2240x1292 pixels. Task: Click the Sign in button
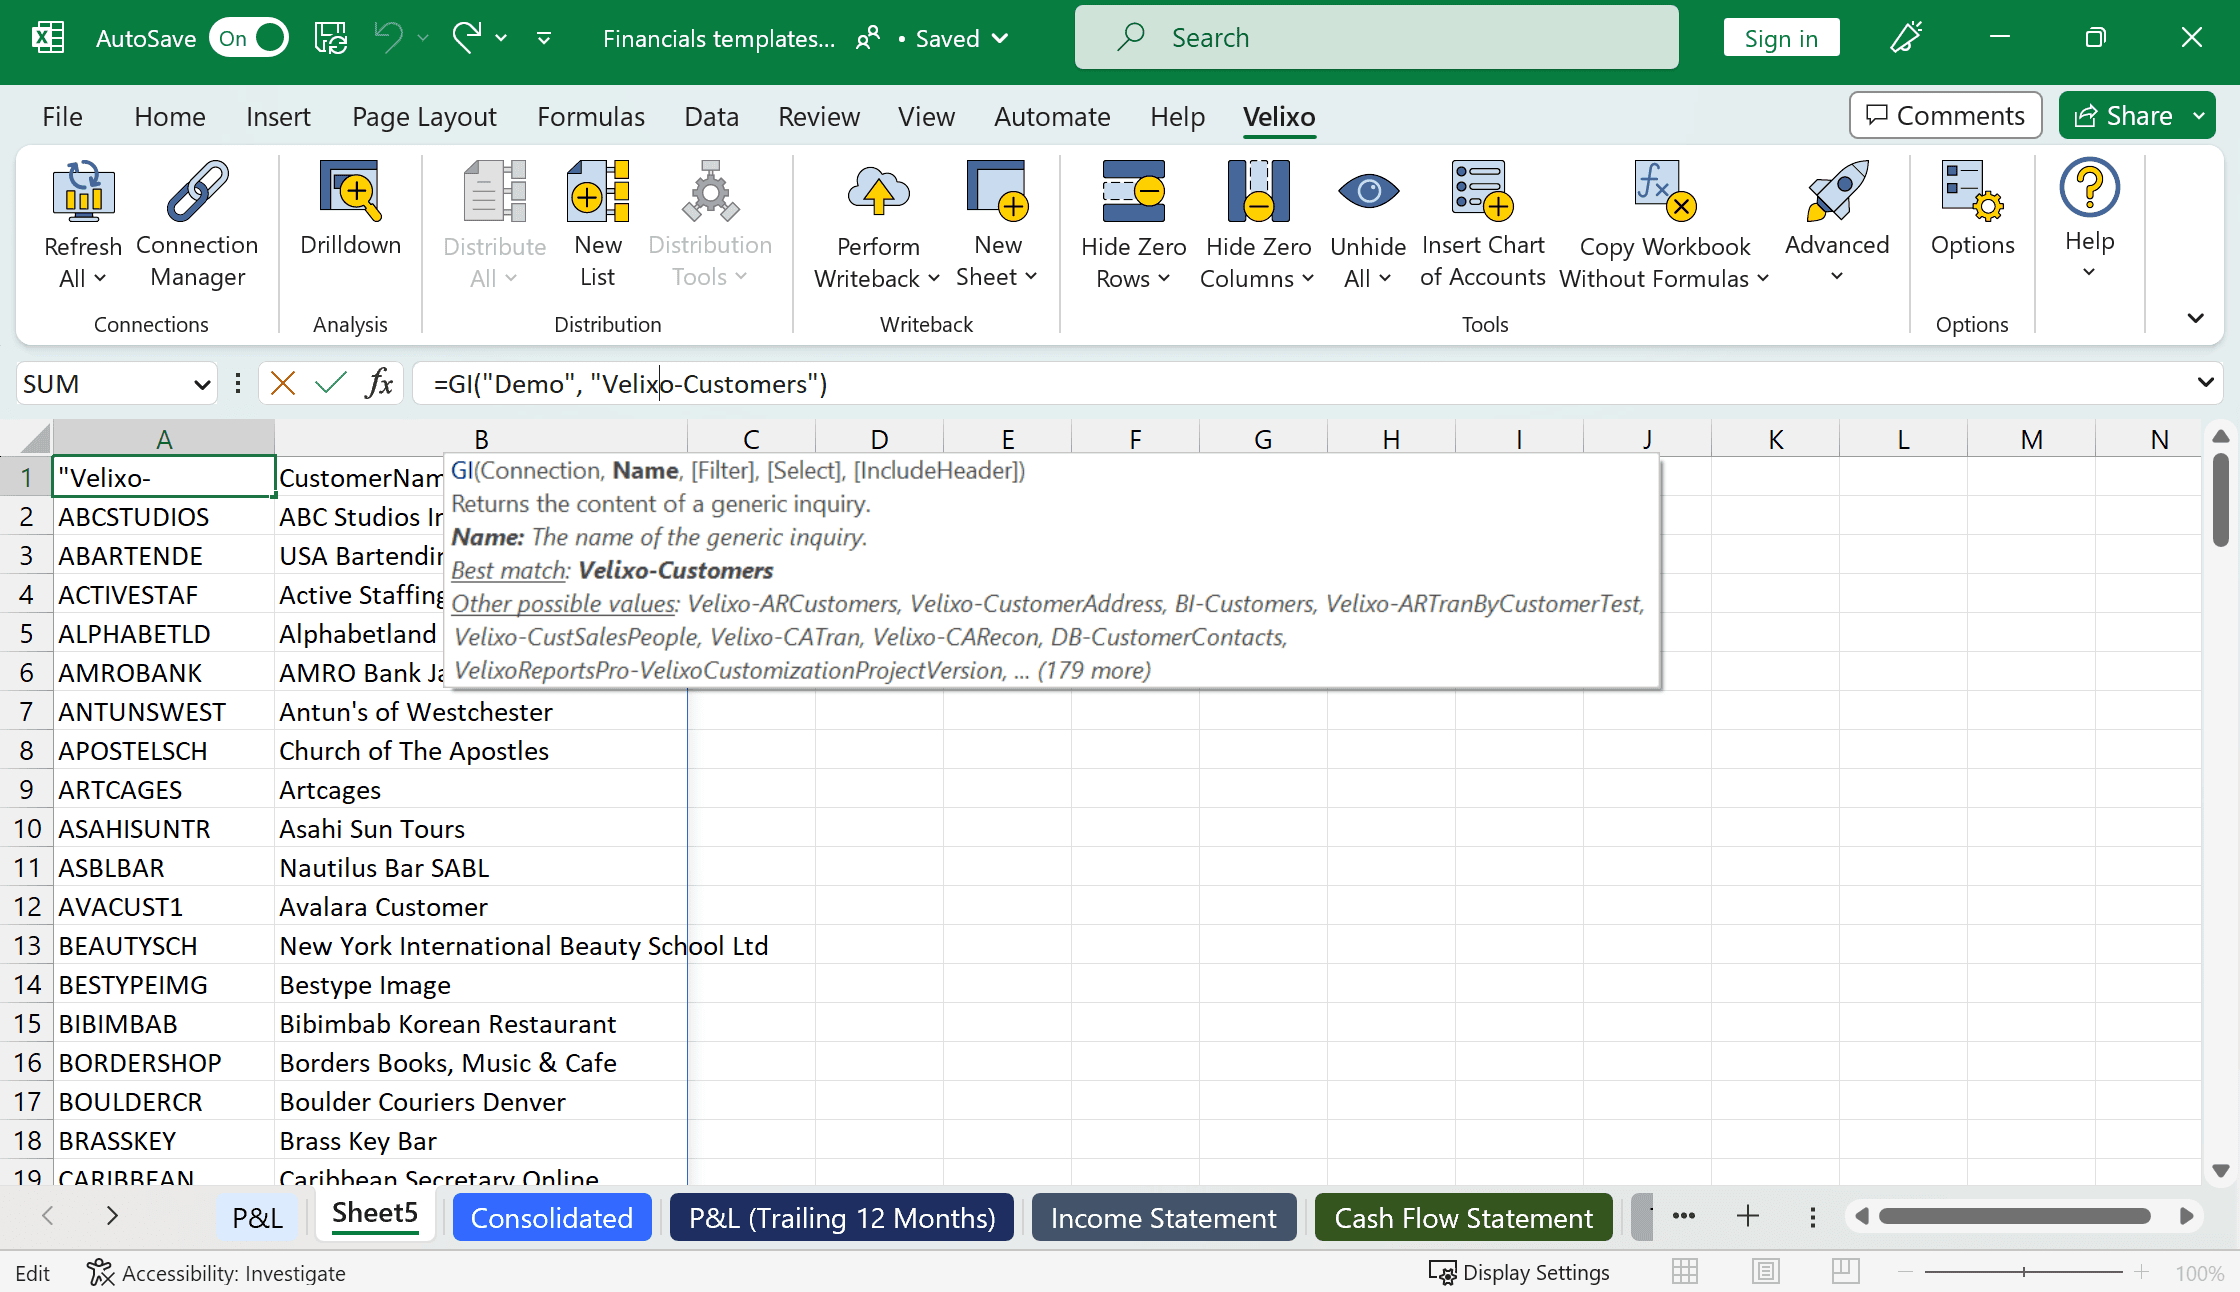pyautogui.click(x=1781, y=38)
